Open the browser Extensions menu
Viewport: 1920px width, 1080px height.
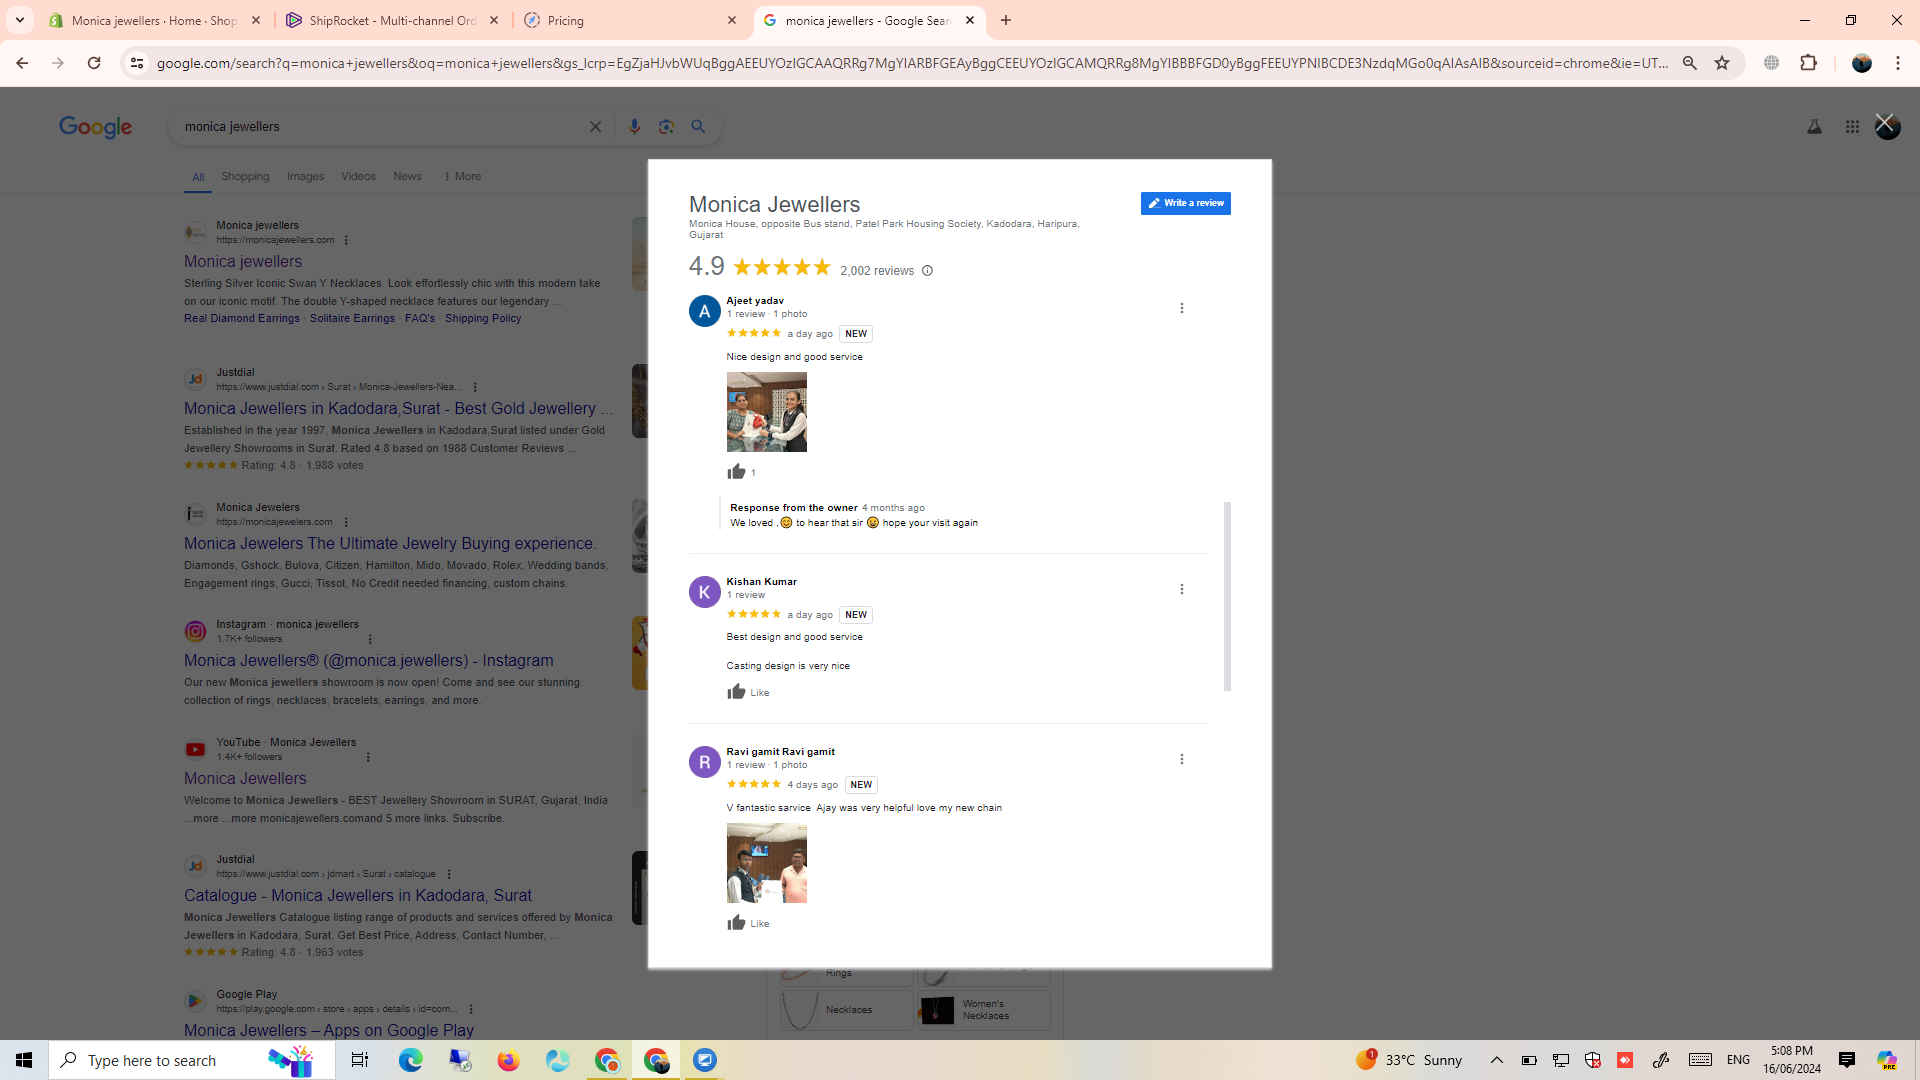click(1808, 63)
